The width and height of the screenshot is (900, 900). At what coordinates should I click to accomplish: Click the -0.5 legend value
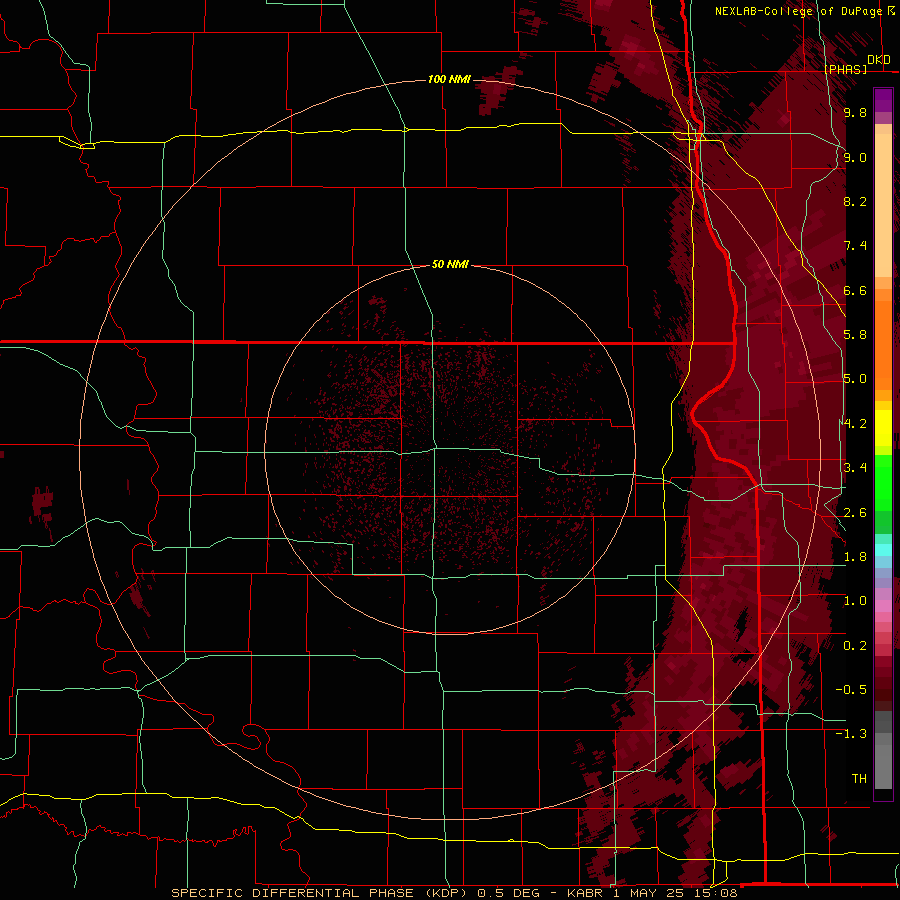click(851, 690)
